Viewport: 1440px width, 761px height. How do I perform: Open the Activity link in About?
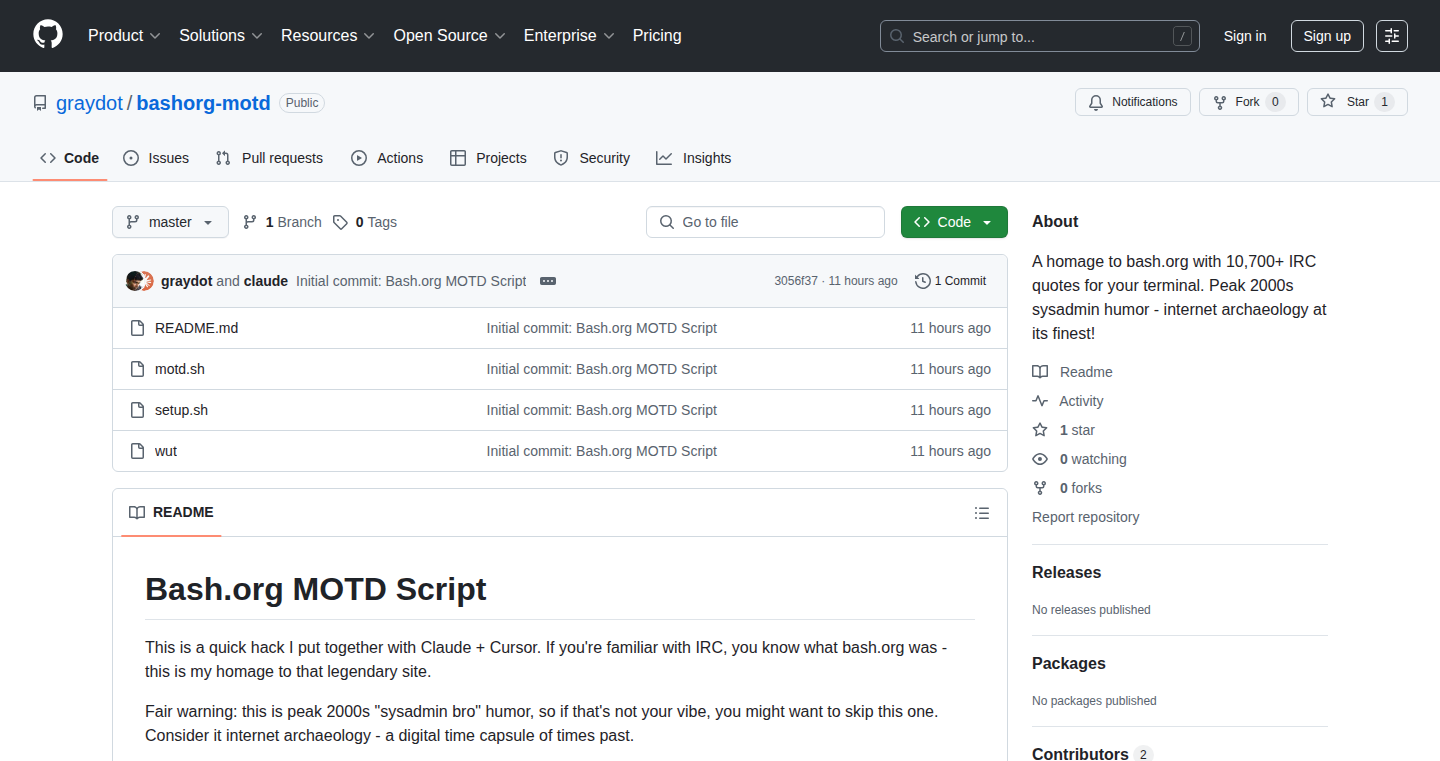(1069, 401)
